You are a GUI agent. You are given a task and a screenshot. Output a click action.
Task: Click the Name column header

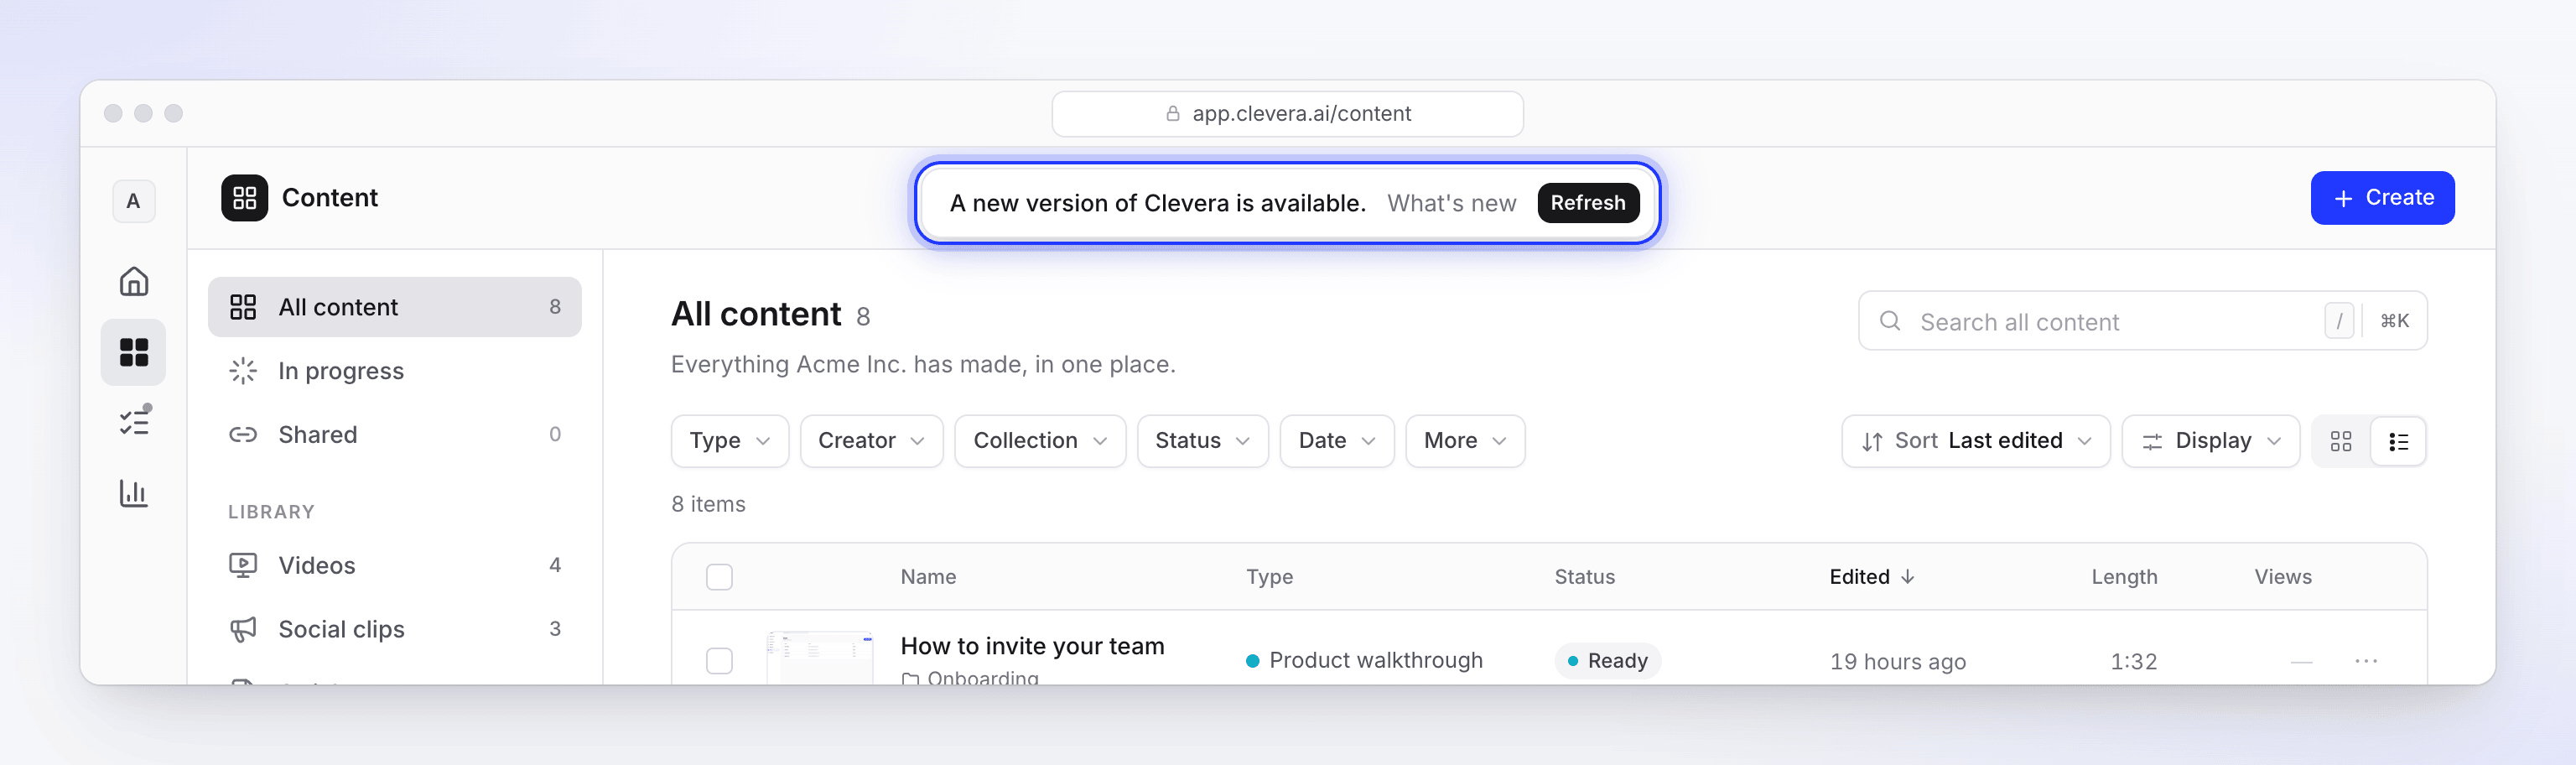[x=928, y=577]
